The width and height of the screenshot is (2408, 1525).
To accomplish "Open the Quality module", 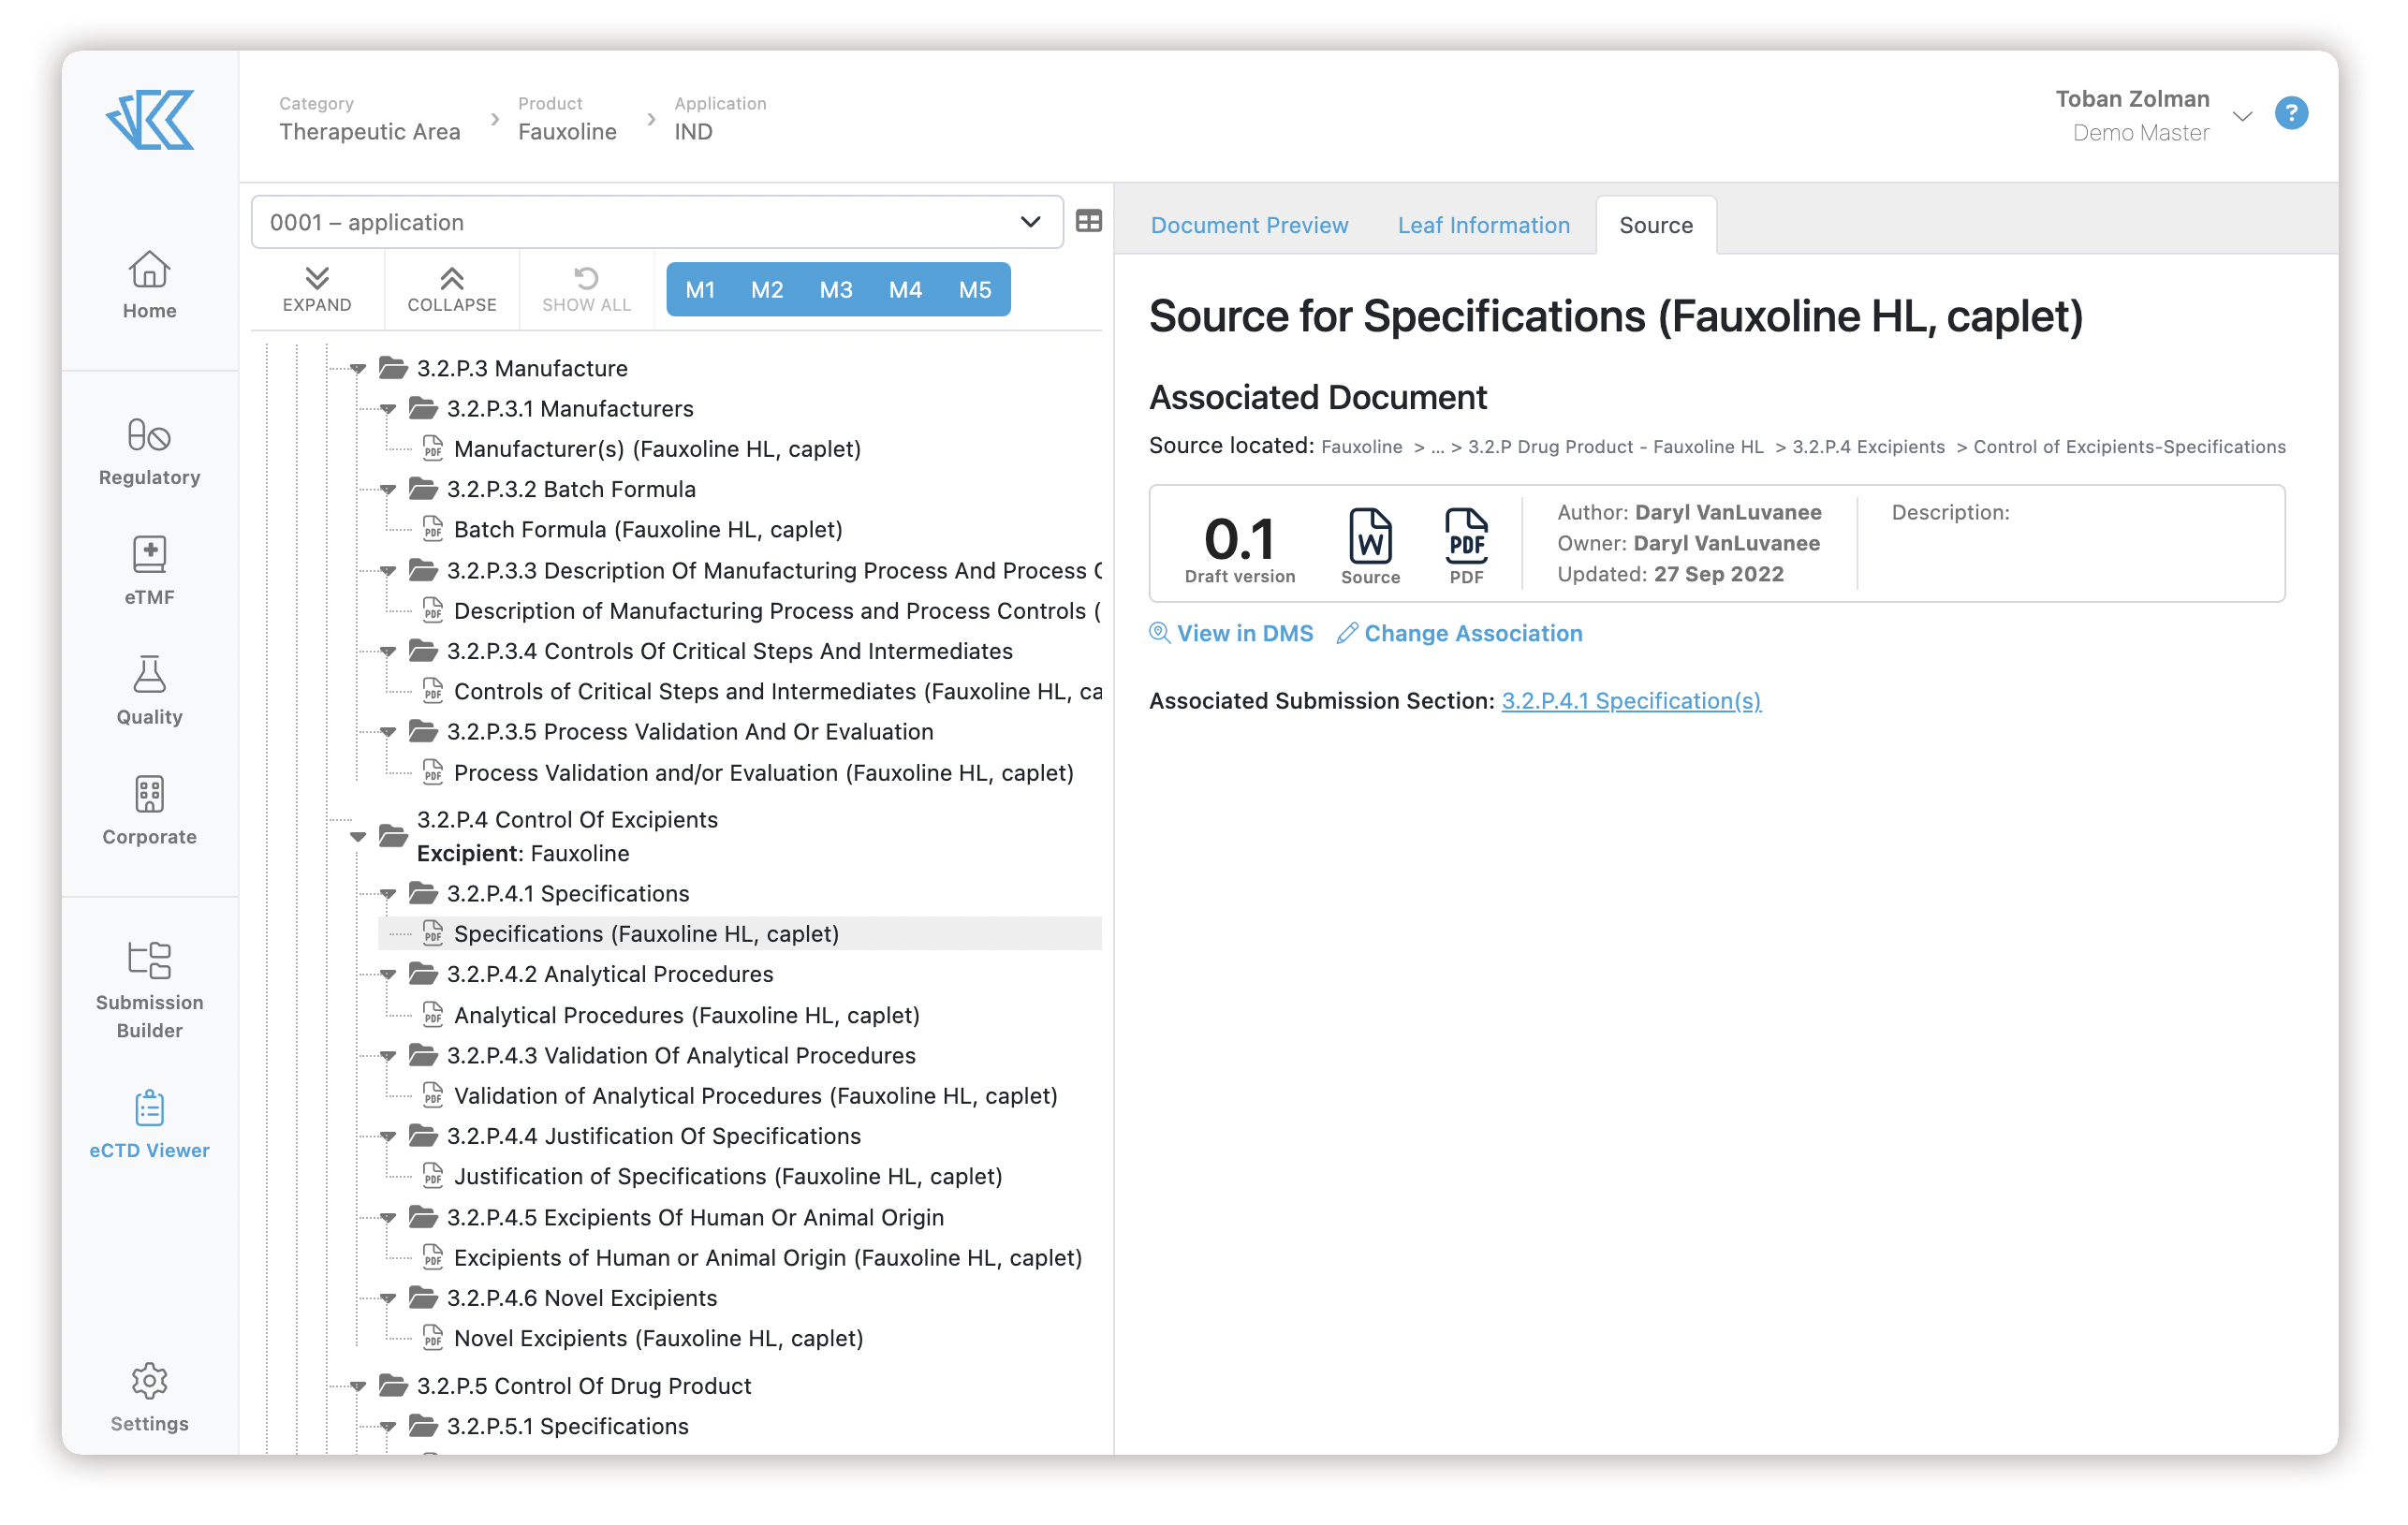I will pos(149,691).
